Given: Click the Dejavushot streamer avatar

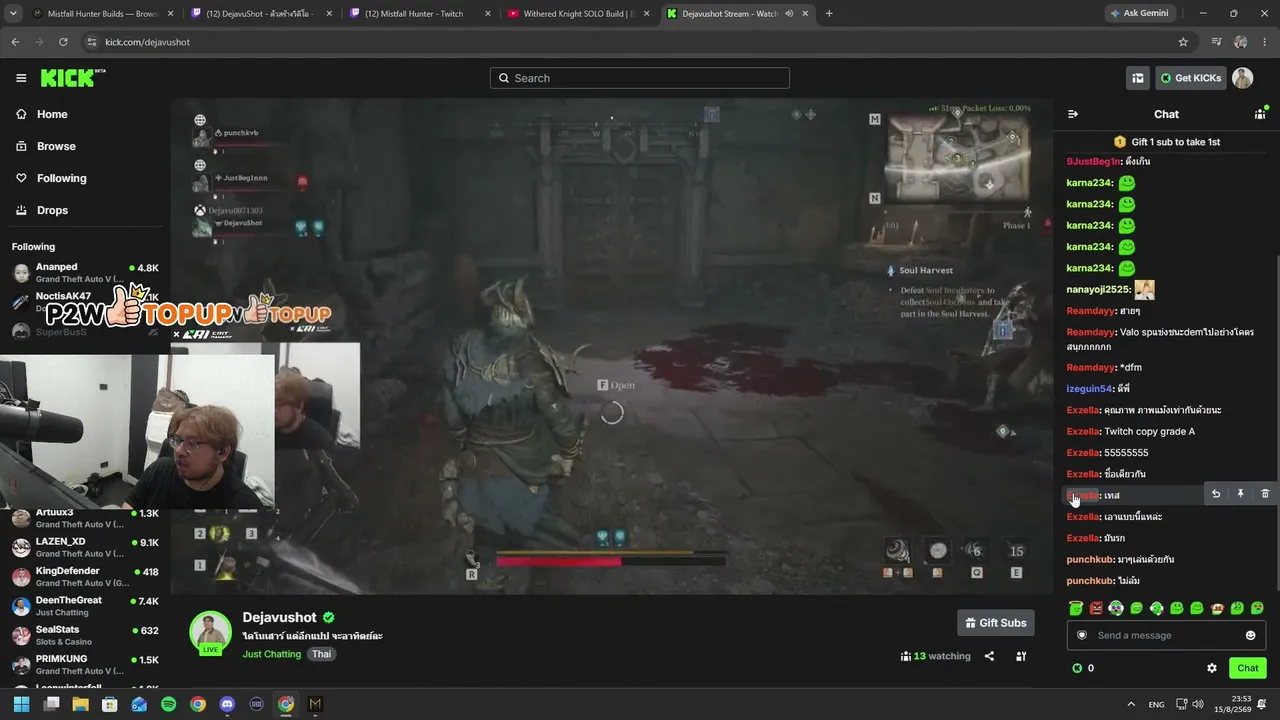Looking at the screenshot, I should pos(211,632).
